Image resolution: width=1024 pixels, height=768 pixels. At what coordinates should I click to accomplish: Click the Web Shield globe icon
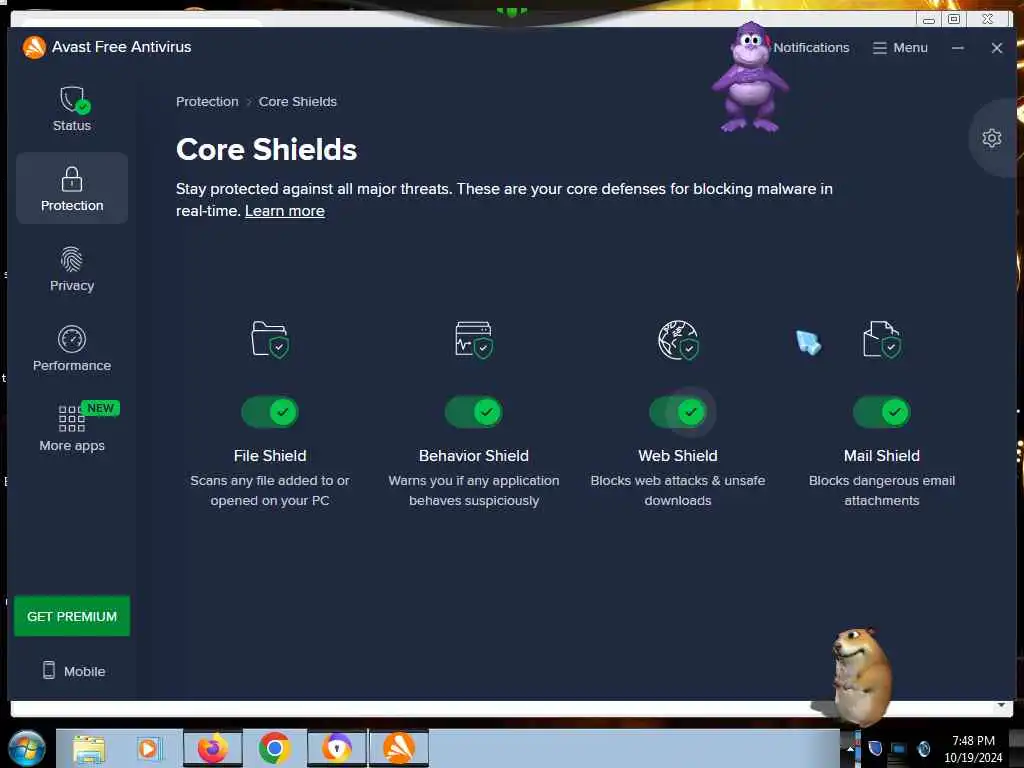click(x=678, y=340)
